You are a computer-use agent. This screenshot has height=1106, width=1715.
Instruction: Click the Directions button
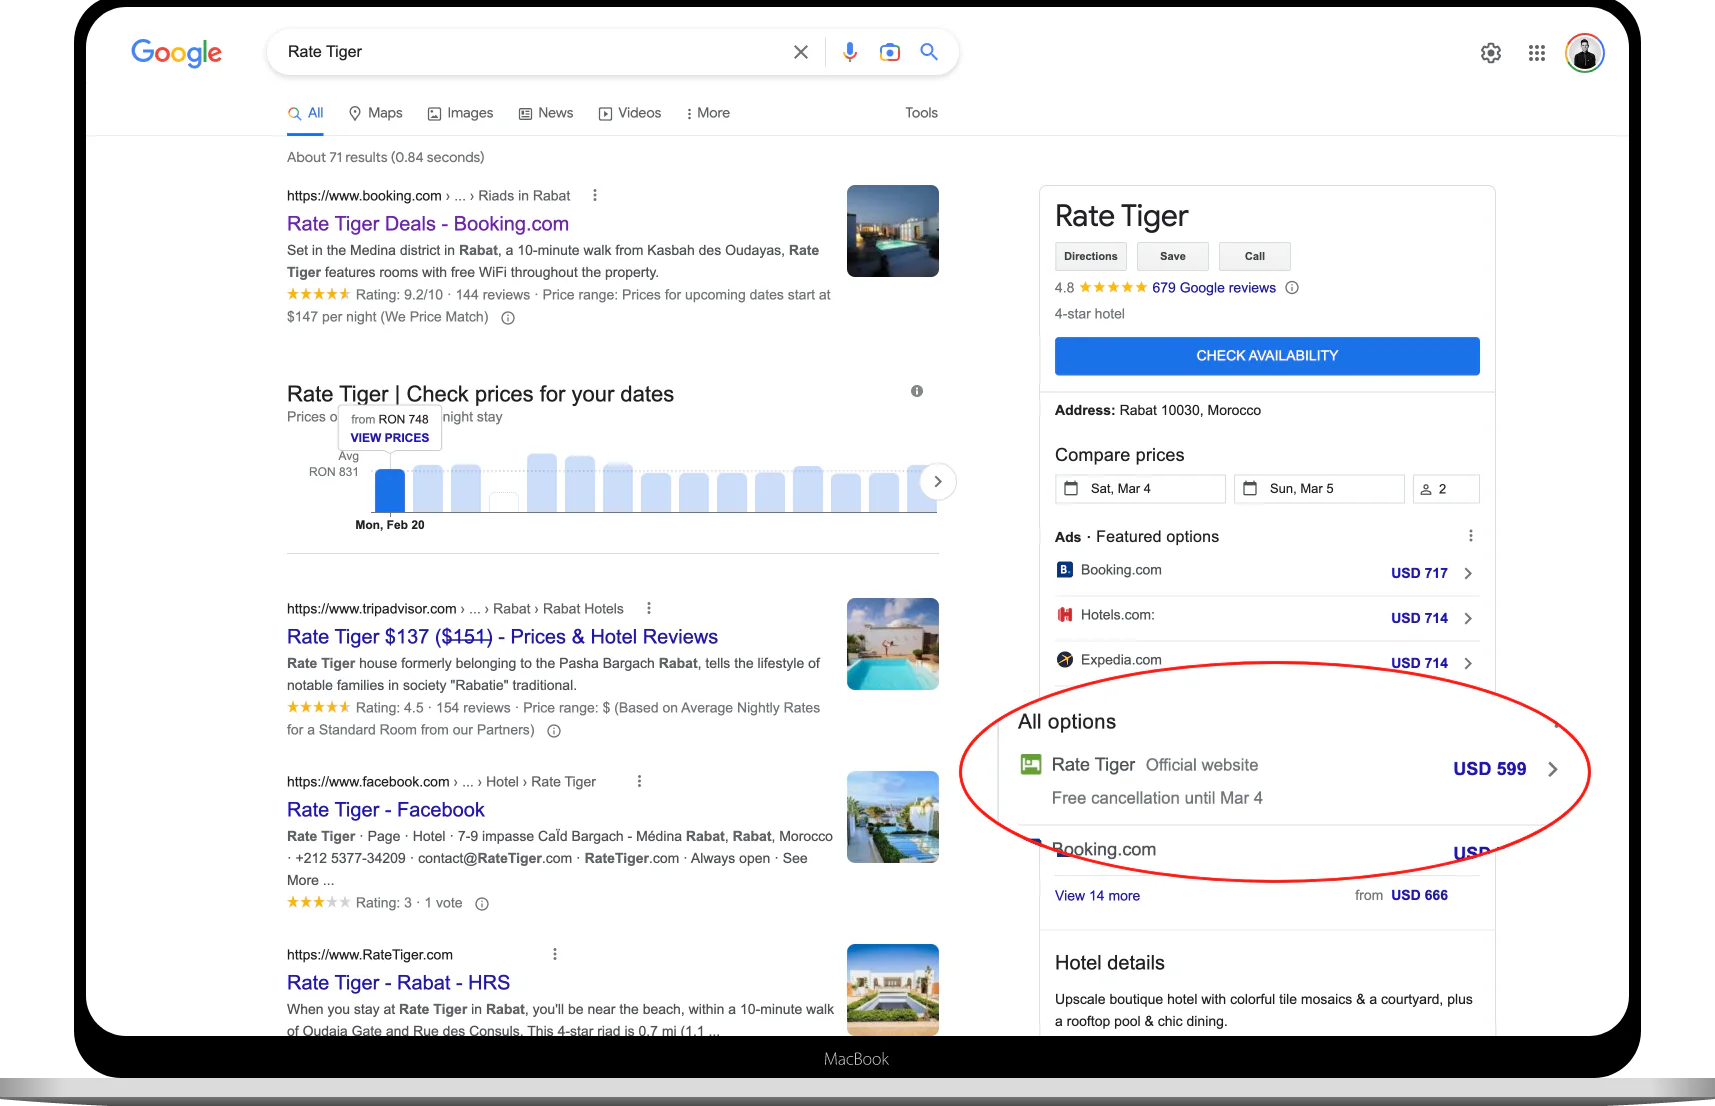pos(1091,256)
